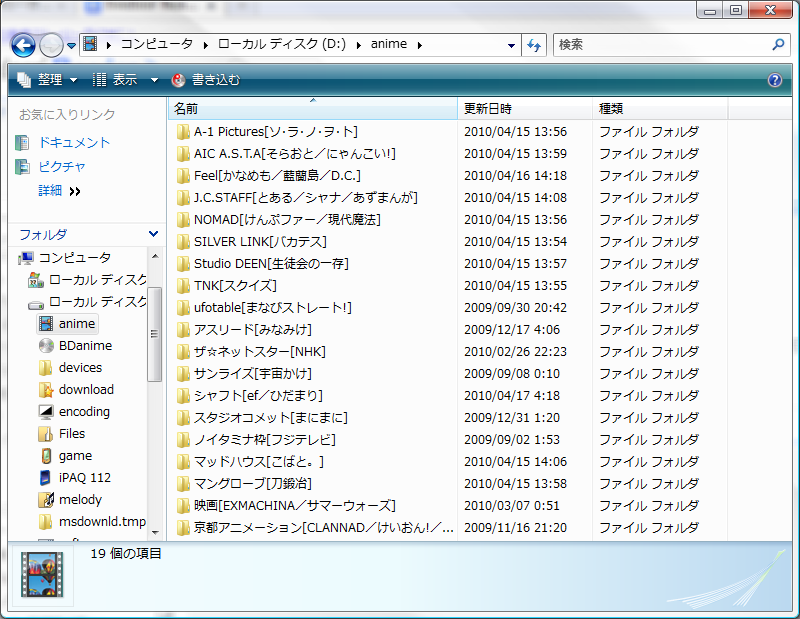Select コンピュータ in the folder tree
Viewport: 800px width, 619px height.
(74, 258)
